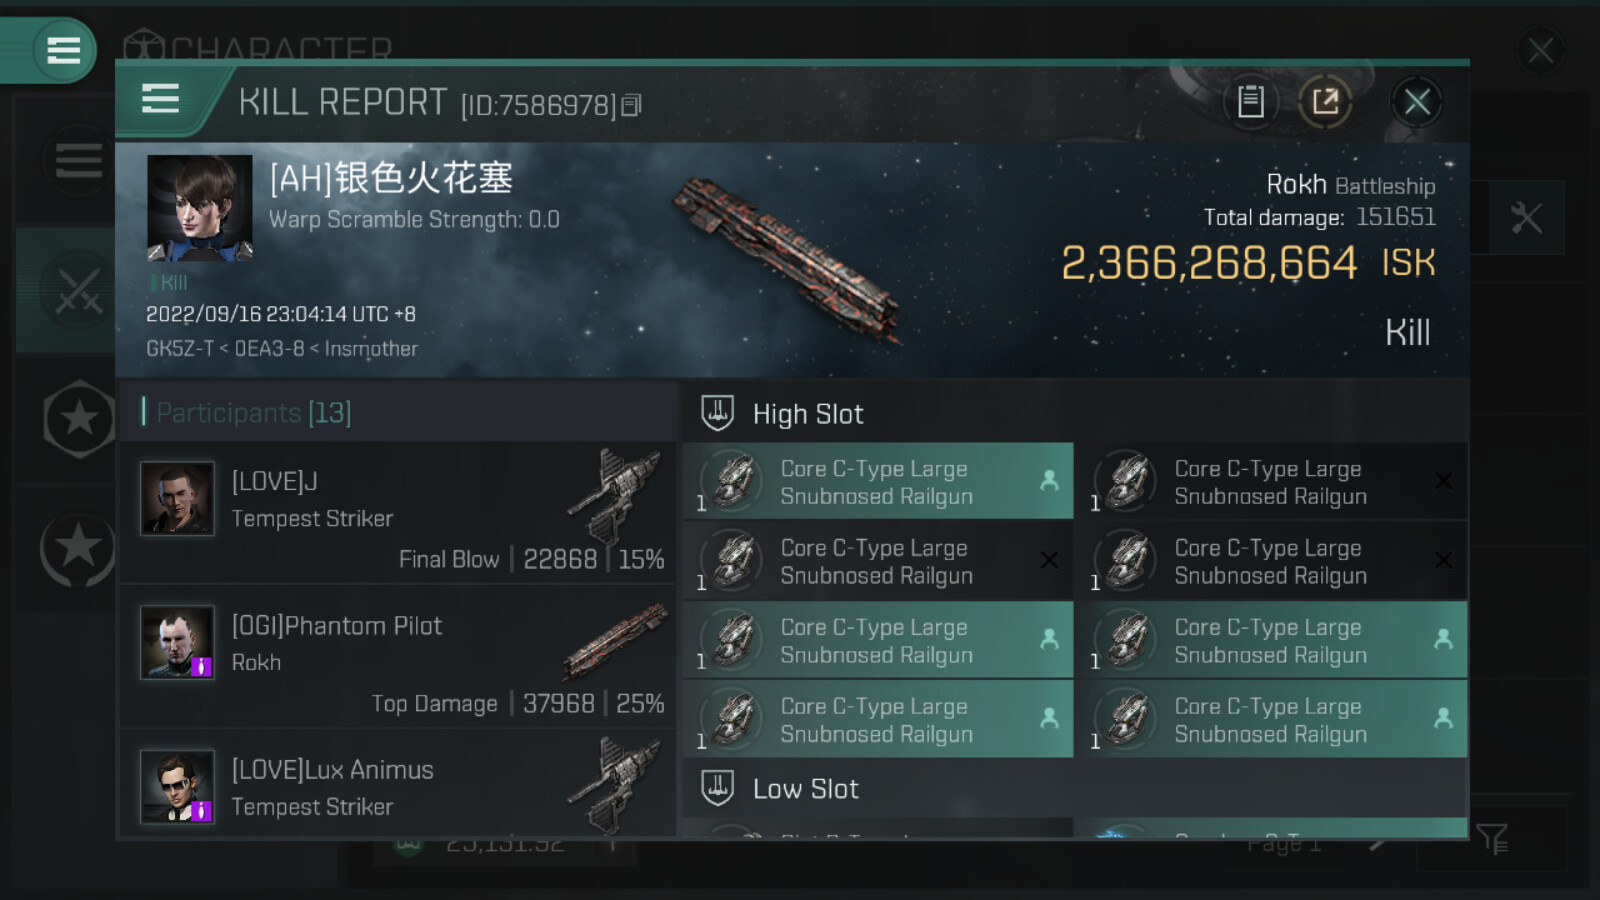Image resolution: width=1600 pixels, height=900 pixels.
Task: Click the tools wrench icon at right
Action: pos(1526,218)
